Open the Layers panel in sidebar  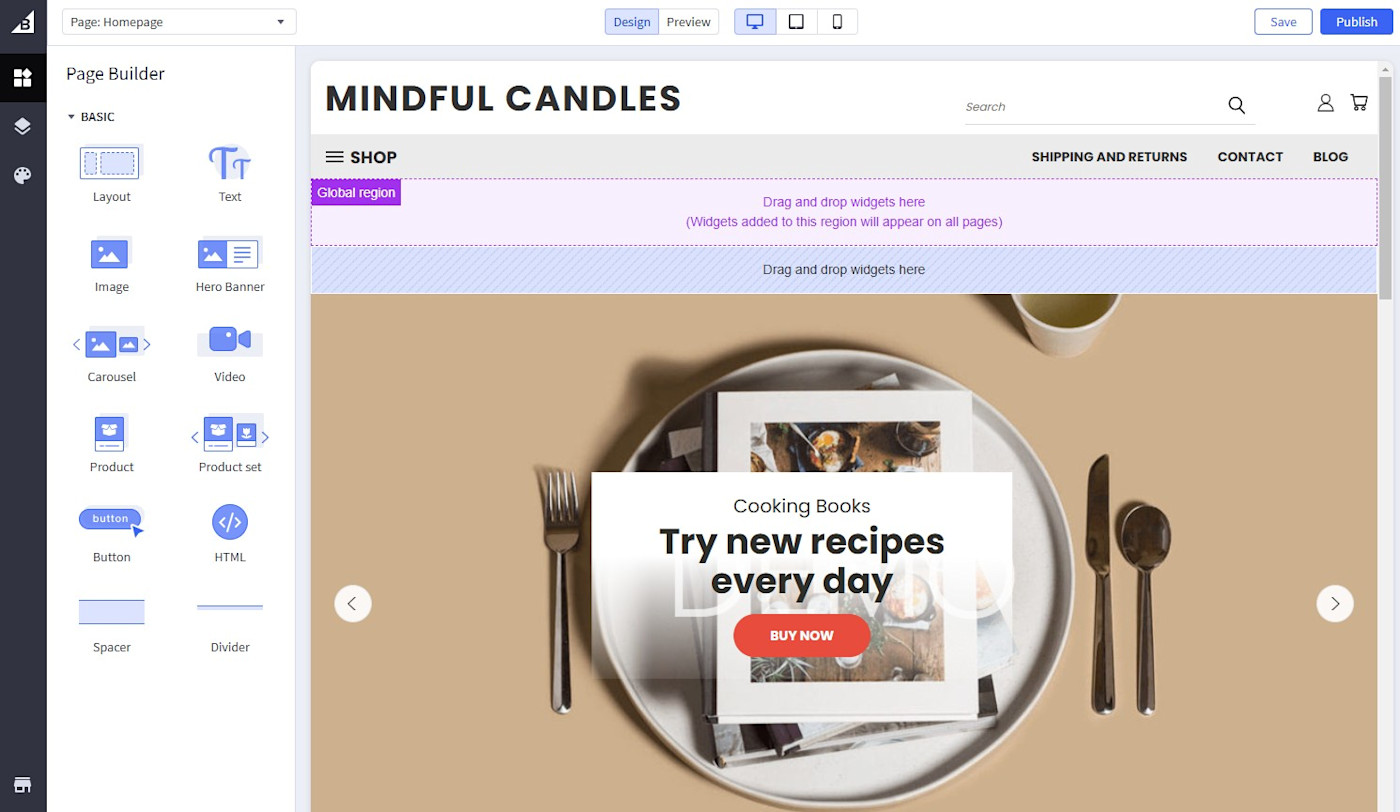click(23, 126)
